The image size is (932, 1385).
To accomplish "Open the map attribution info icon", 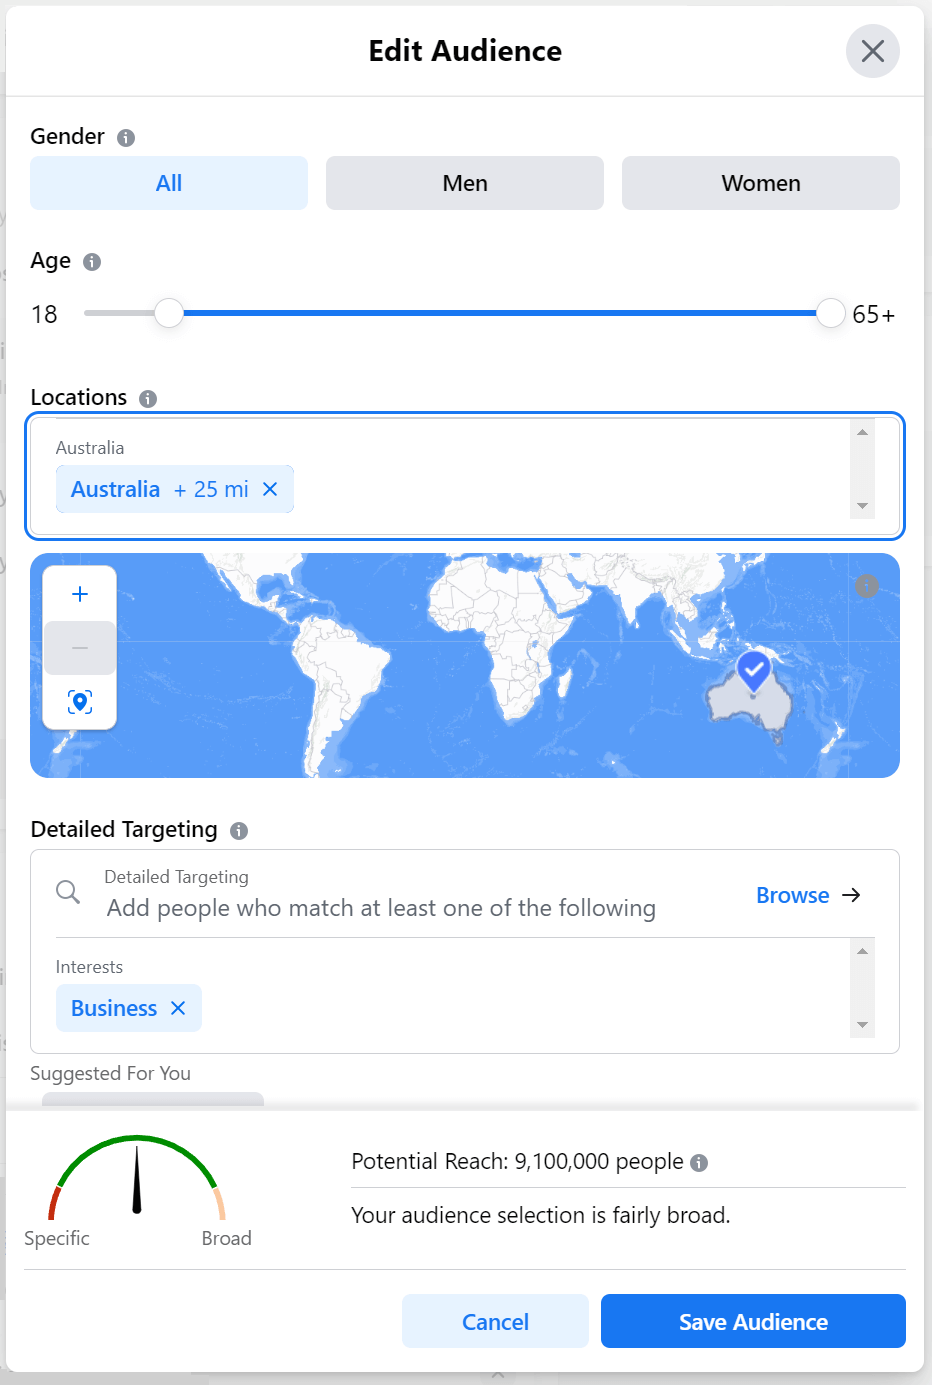I will (x=867, y=586).
